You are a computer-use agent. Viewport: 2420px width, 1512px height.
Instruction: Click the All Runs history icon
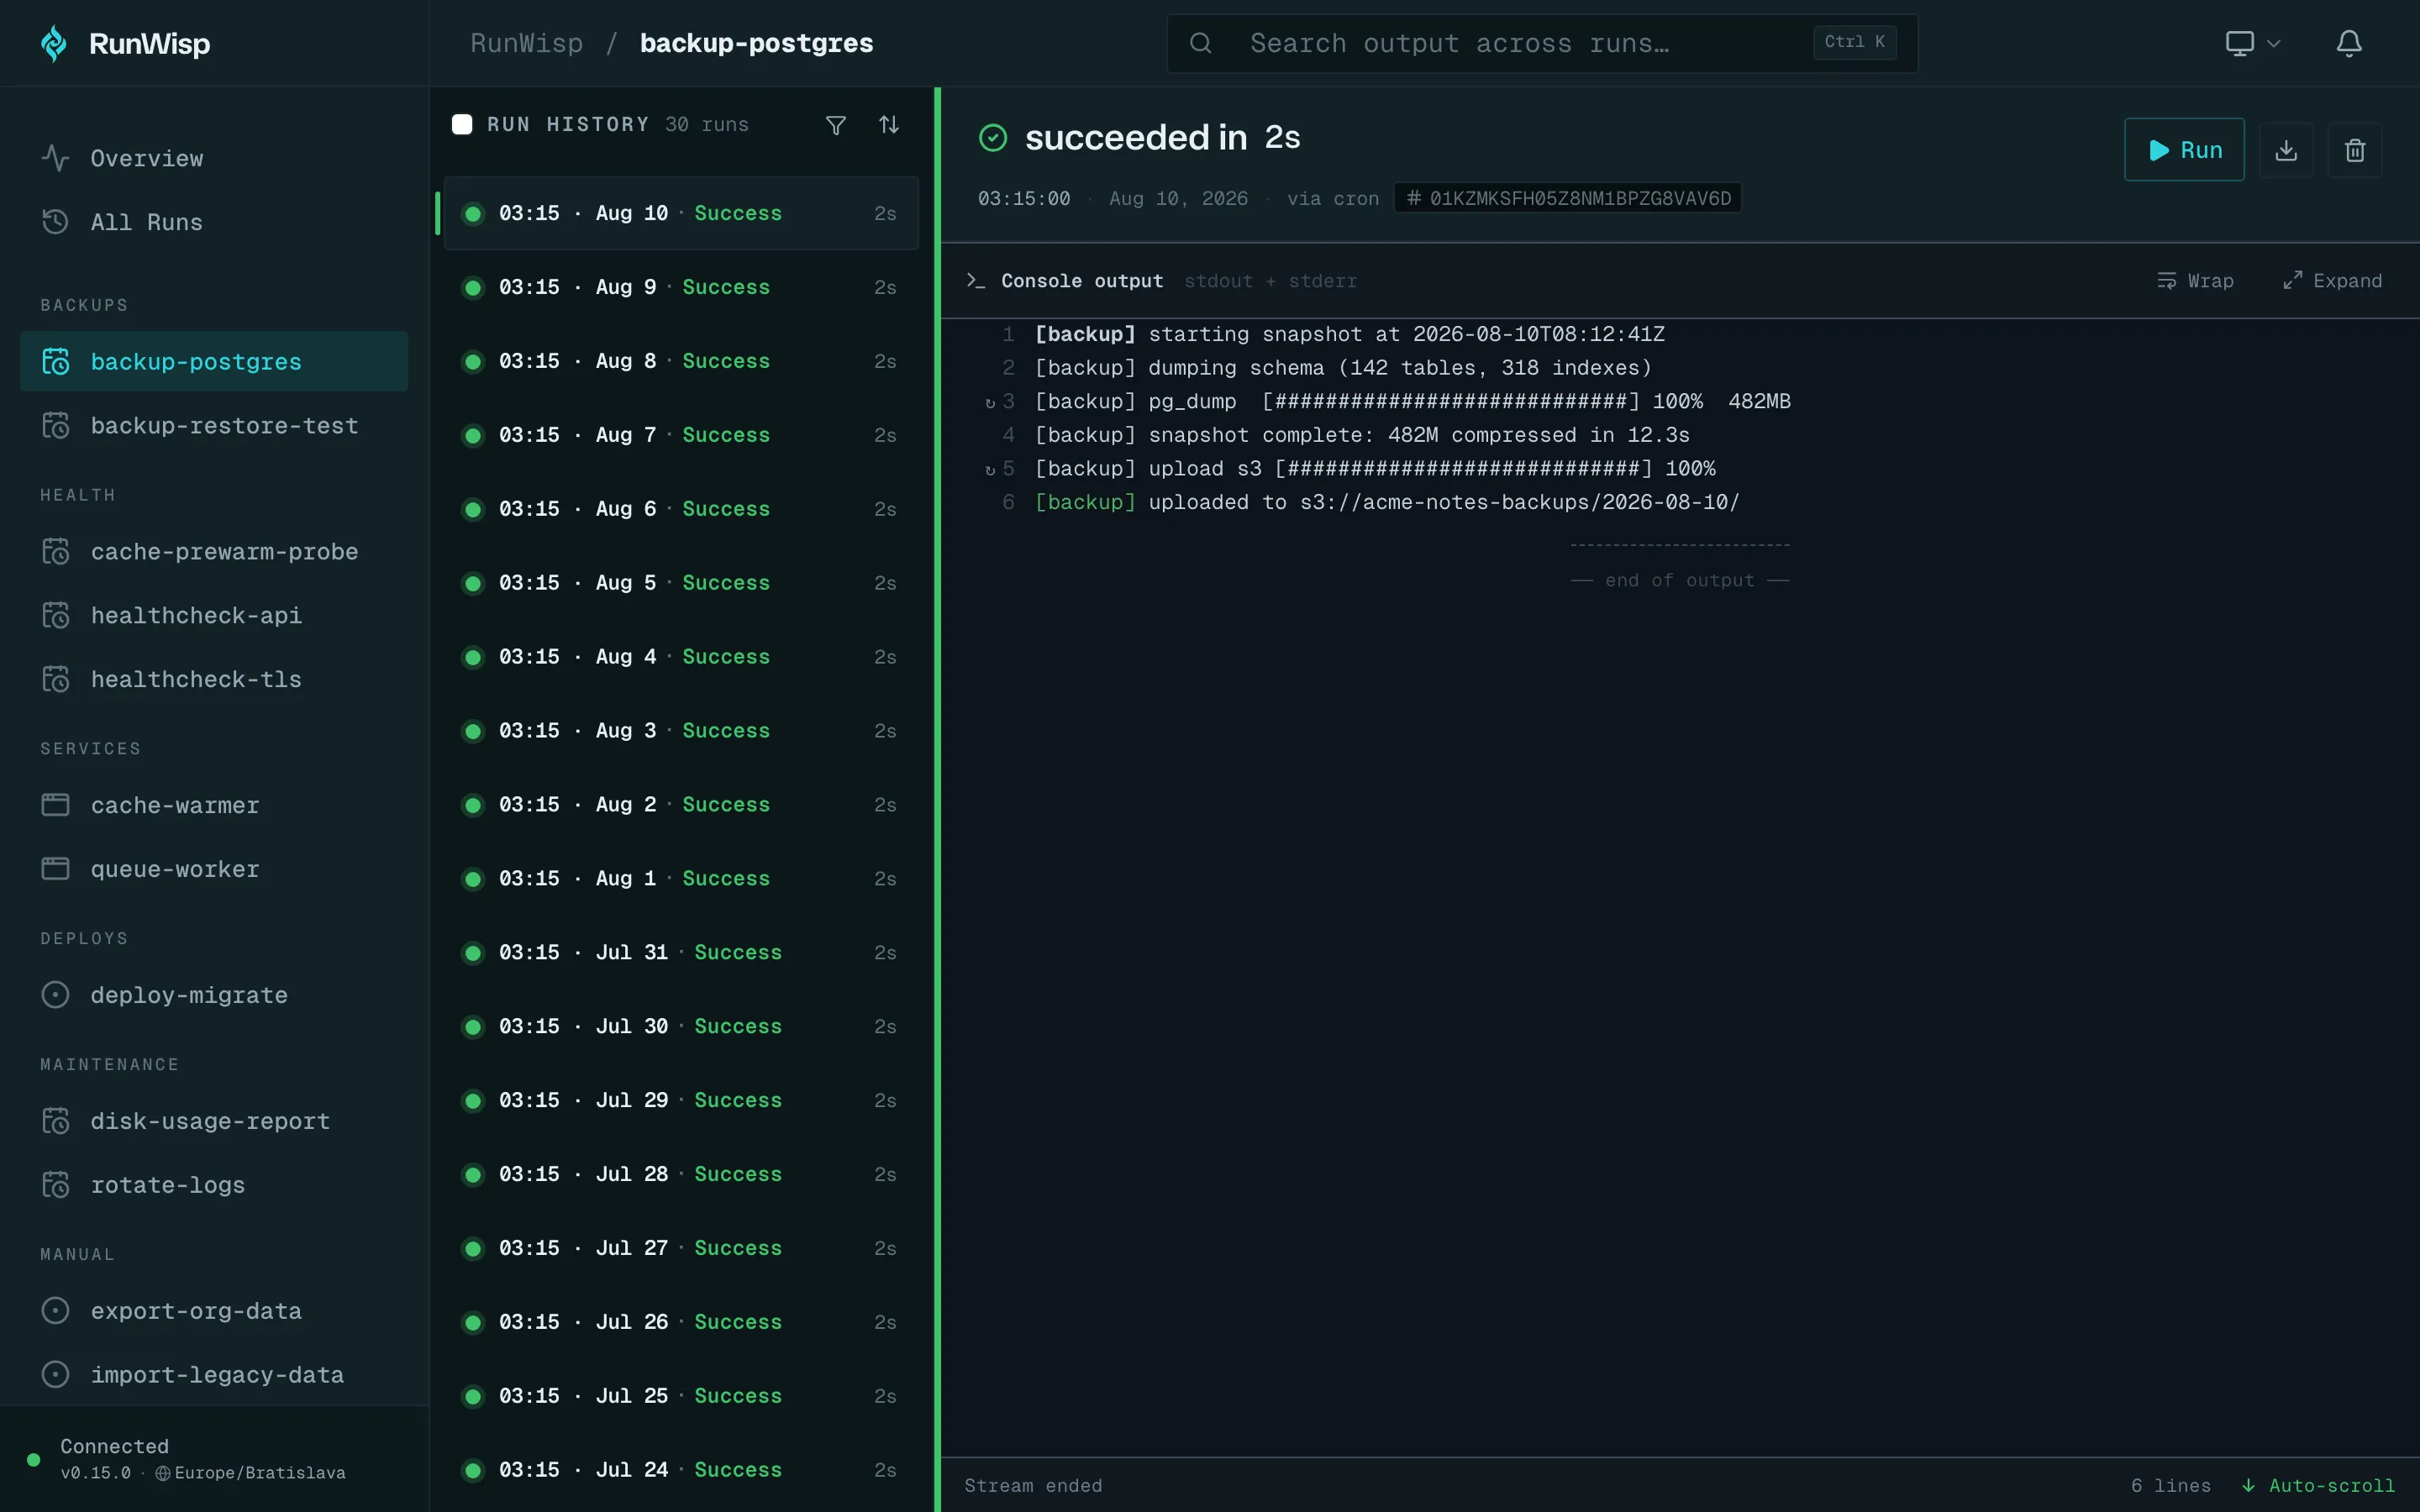pos(56,222)
